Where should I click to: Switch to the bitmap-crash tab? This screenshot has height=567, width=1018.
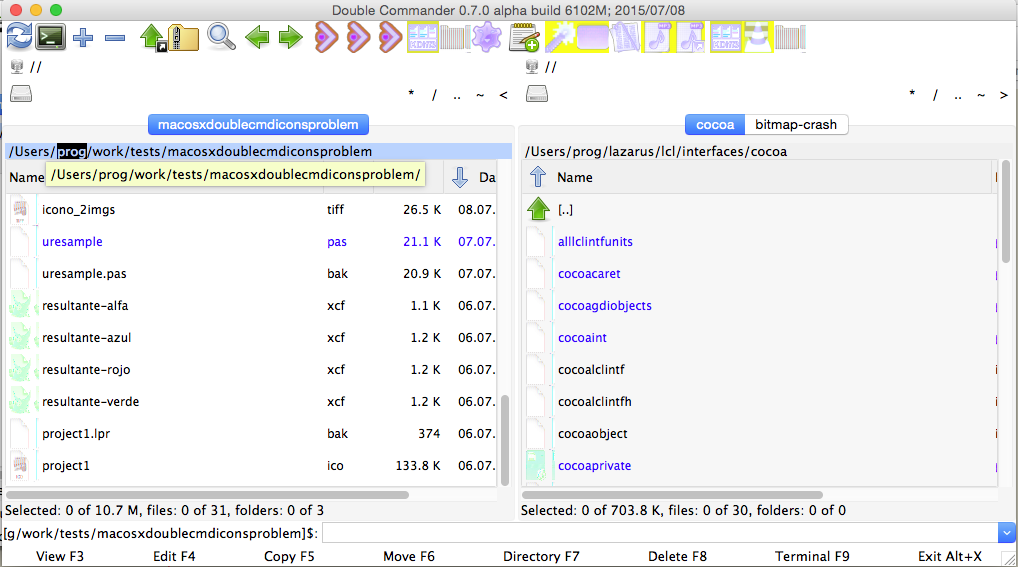point(796,125)
